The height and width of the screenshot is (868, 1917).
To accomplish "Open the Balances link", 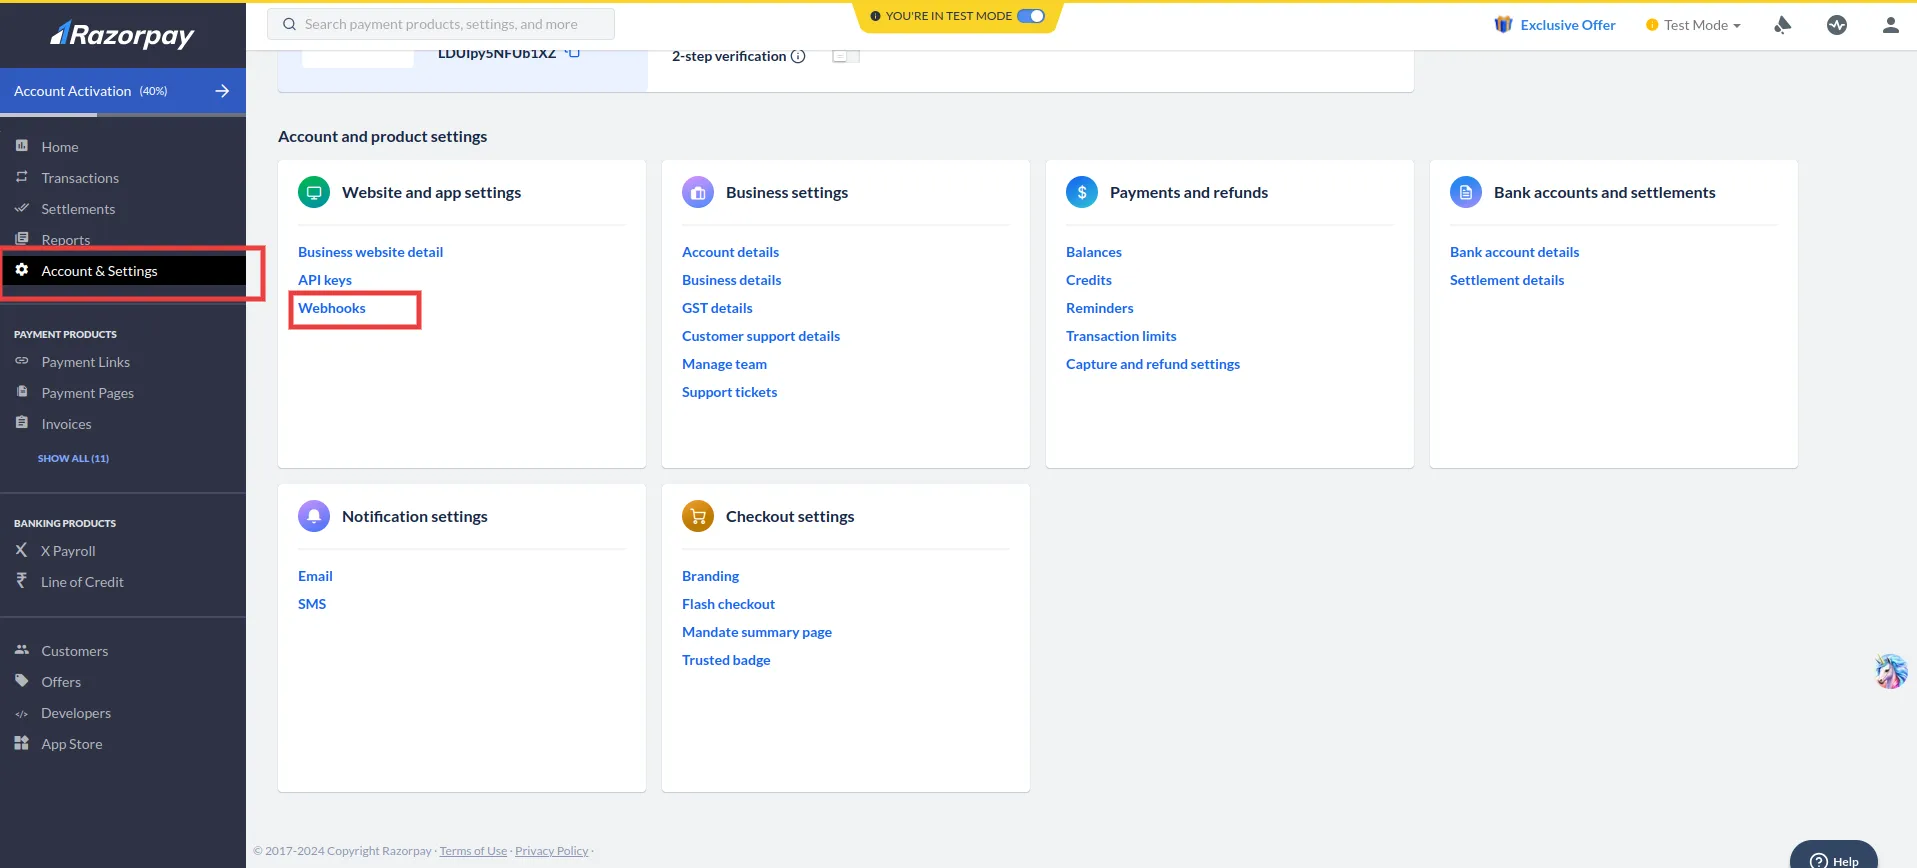I will tap(1094, 252).
